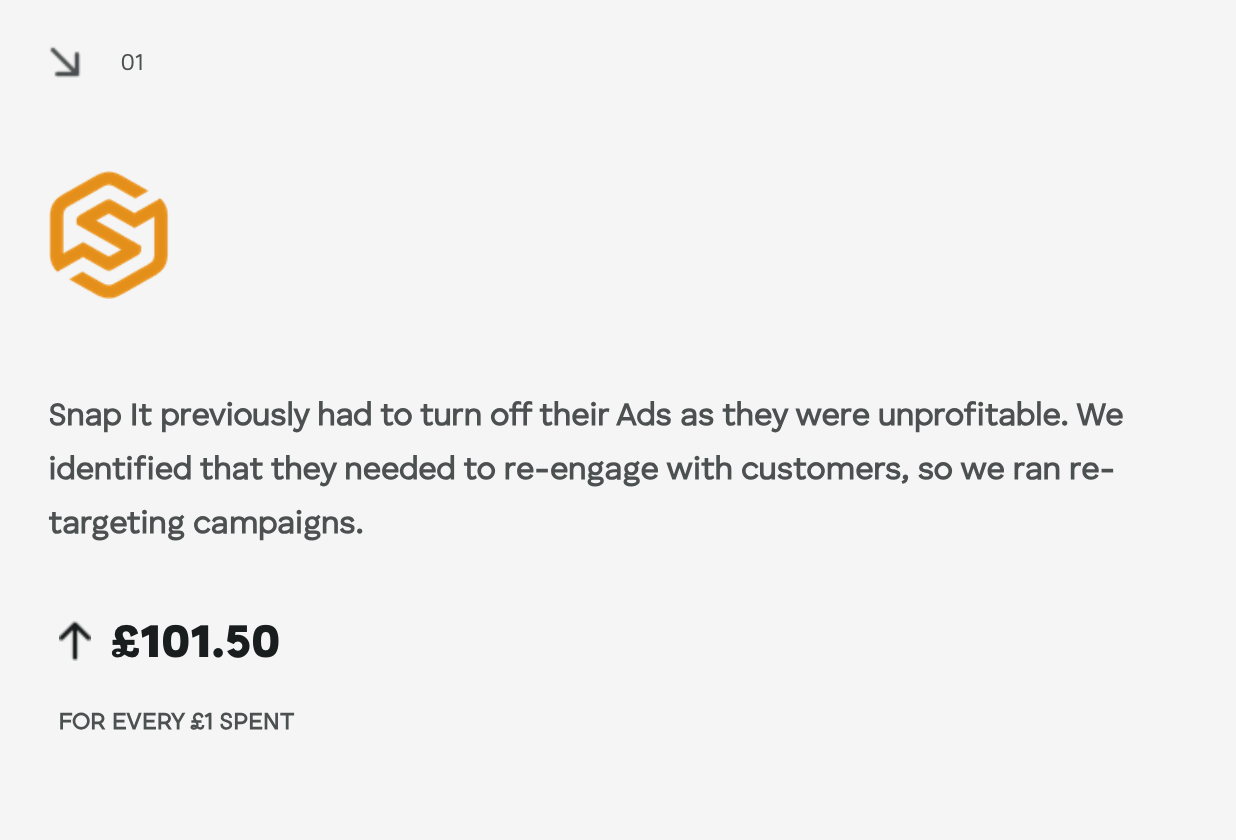The width and height of the screenshot is (1236, 840).
Task: Click the word 'customers,' in the second line
Action: pos(825,468)
